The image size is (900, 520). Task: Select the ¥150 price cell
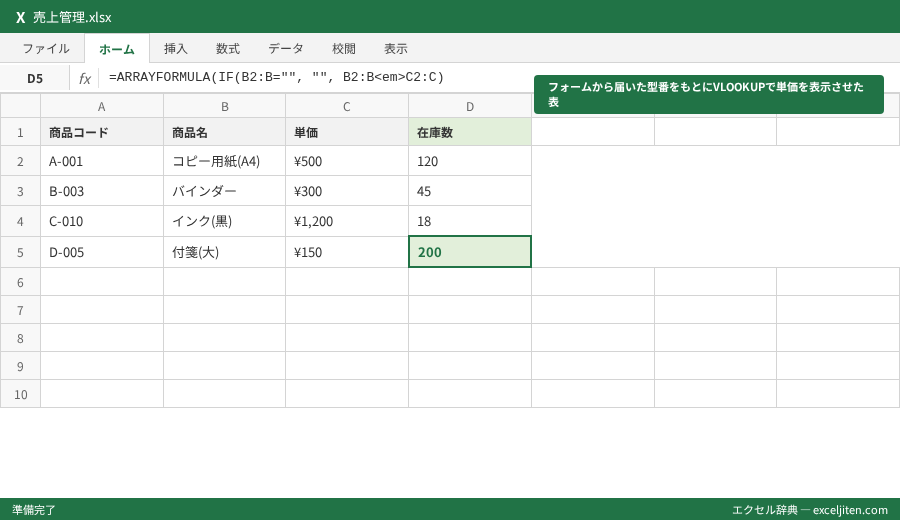pos(347,252)
